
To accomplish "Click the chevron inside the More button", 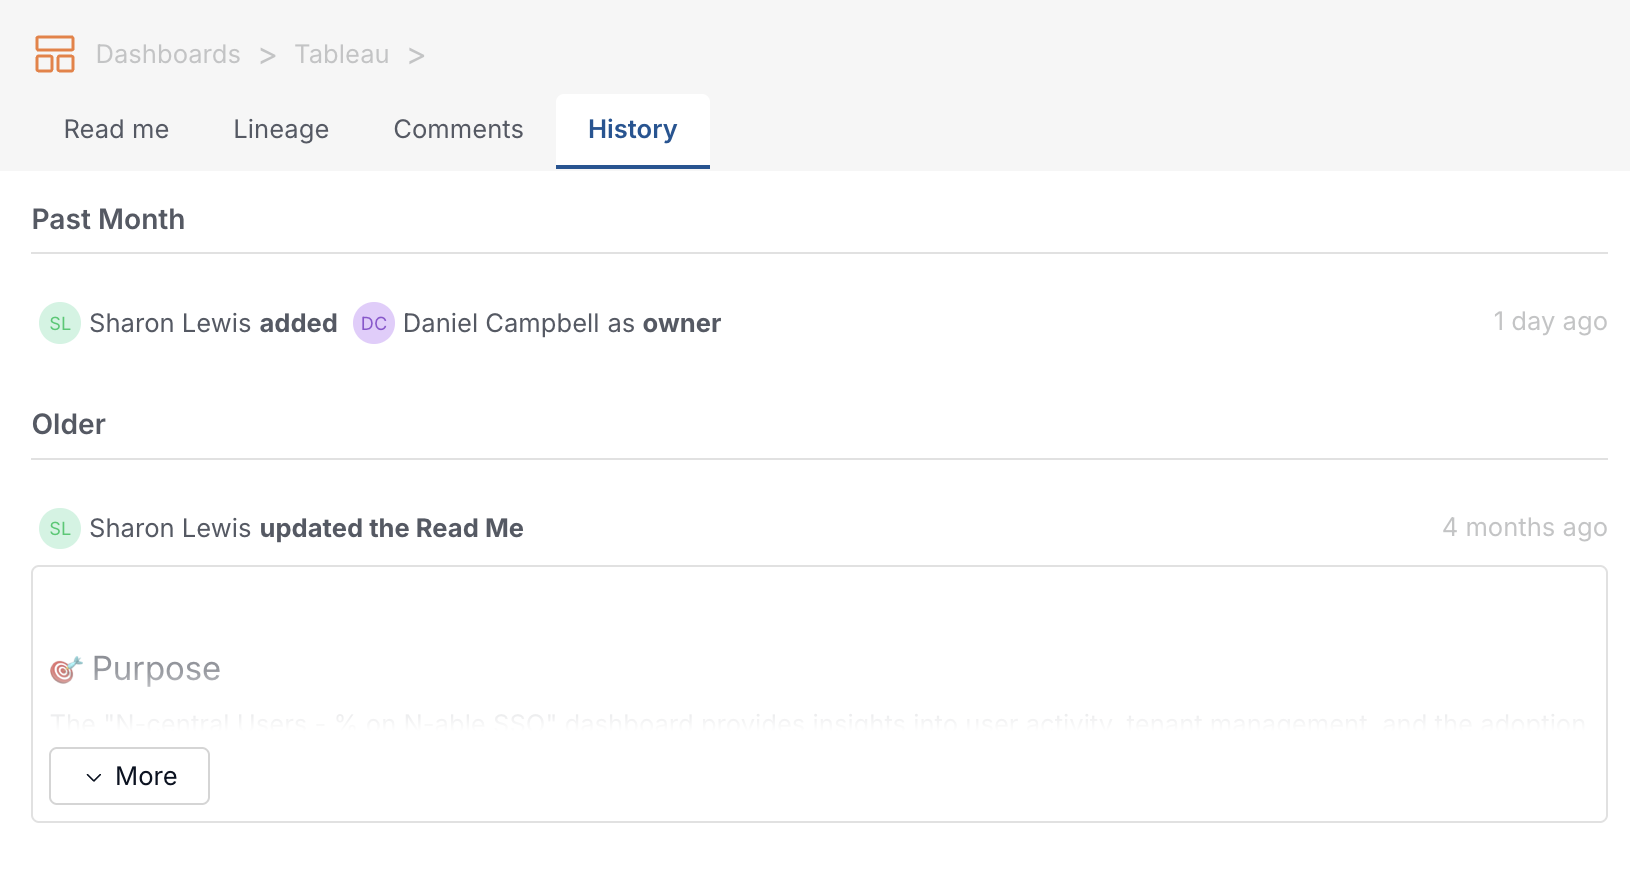I will tap(95, 776).
